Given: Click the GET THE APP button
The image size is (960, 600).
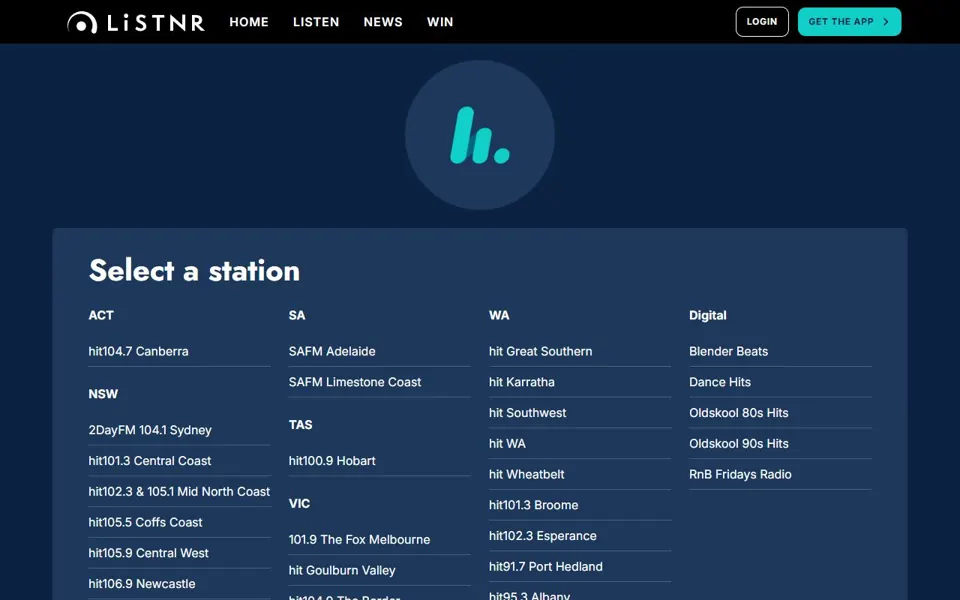Looking at the screenshot, I should 849,22.
